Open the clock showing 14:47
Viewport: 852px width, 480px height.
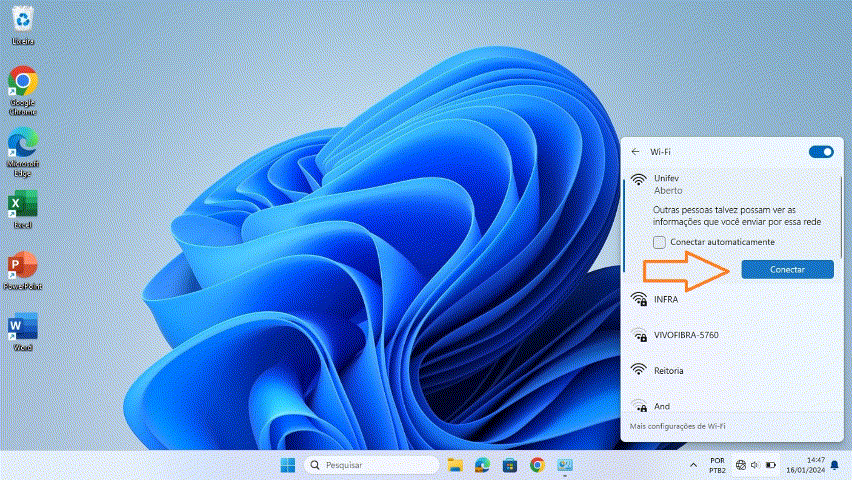point(805,465)
